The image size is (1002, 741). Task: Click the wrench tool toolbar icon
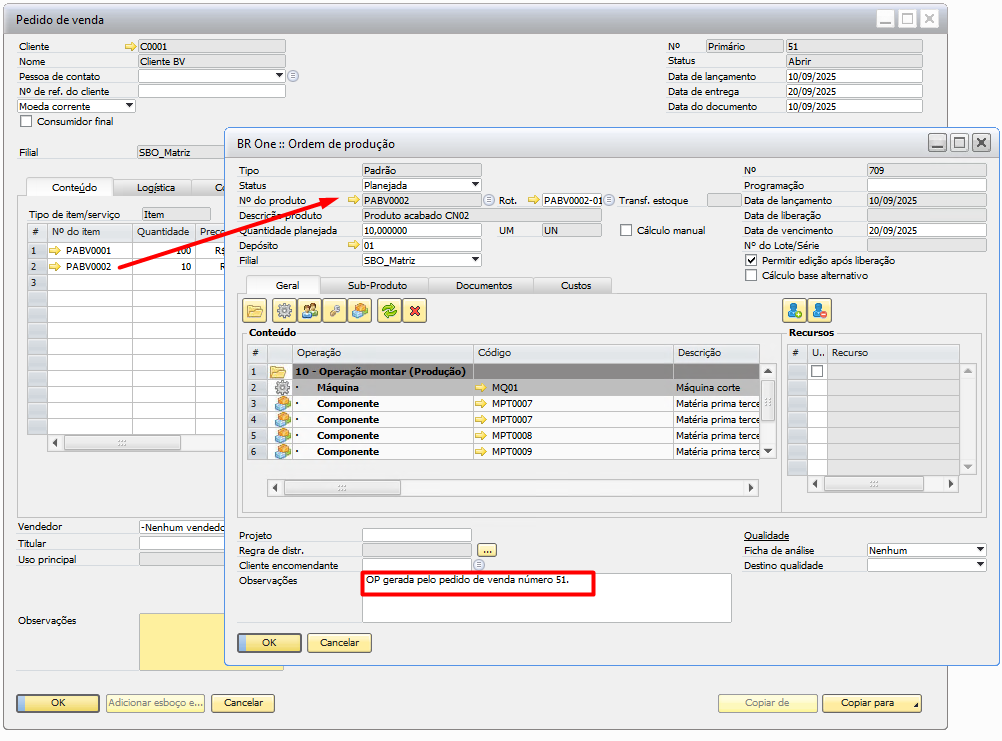[335, 311]
